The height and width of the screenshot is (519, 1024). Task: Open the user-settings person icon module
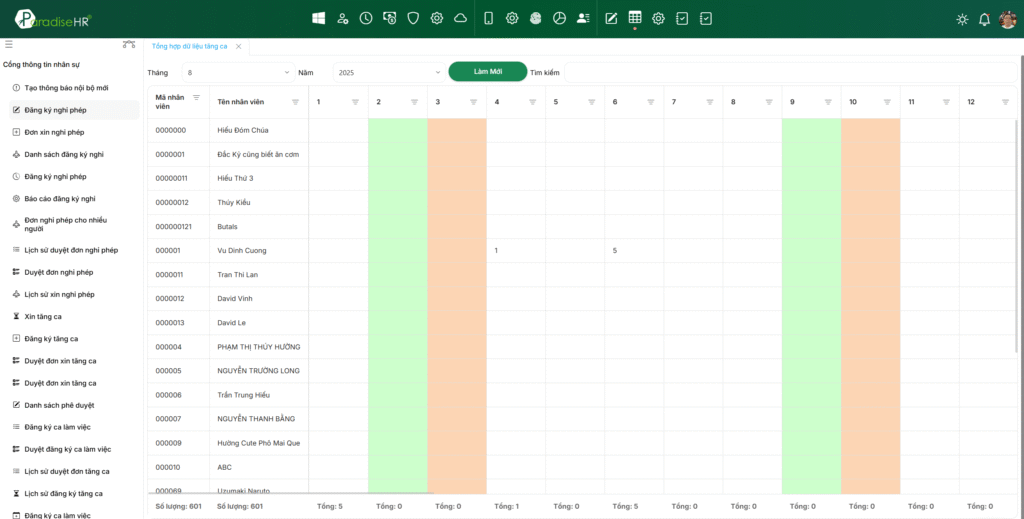pyautogui.click(x=342, y=18)
